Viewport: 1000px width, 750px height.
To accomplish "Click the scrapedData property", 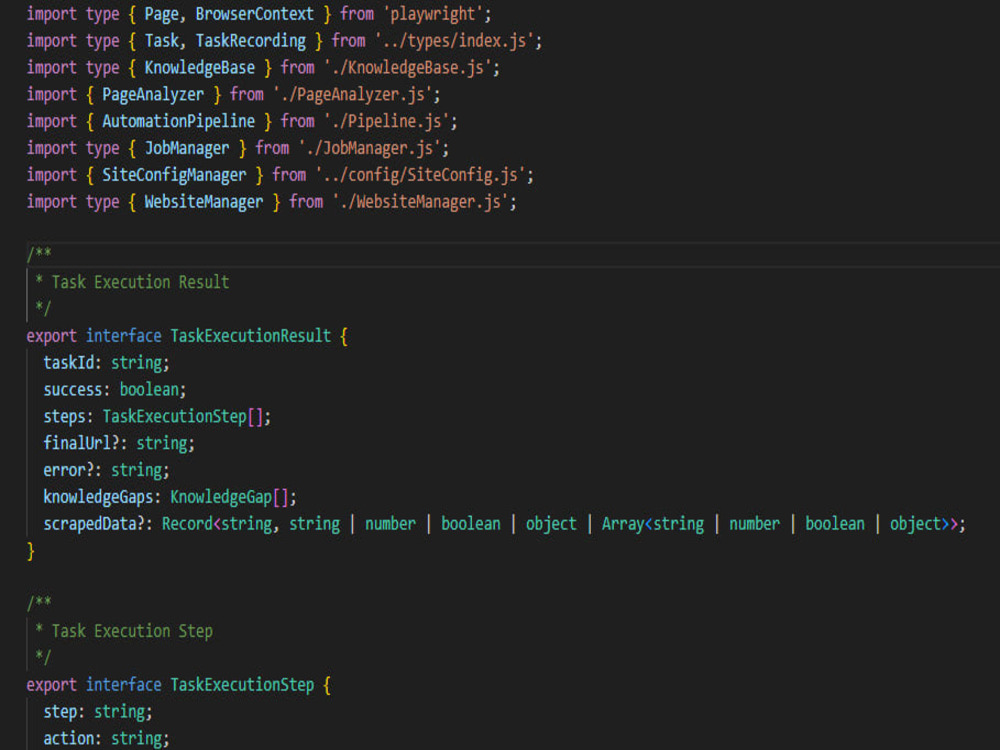I will pyautogui.click(x=89, y=523).
